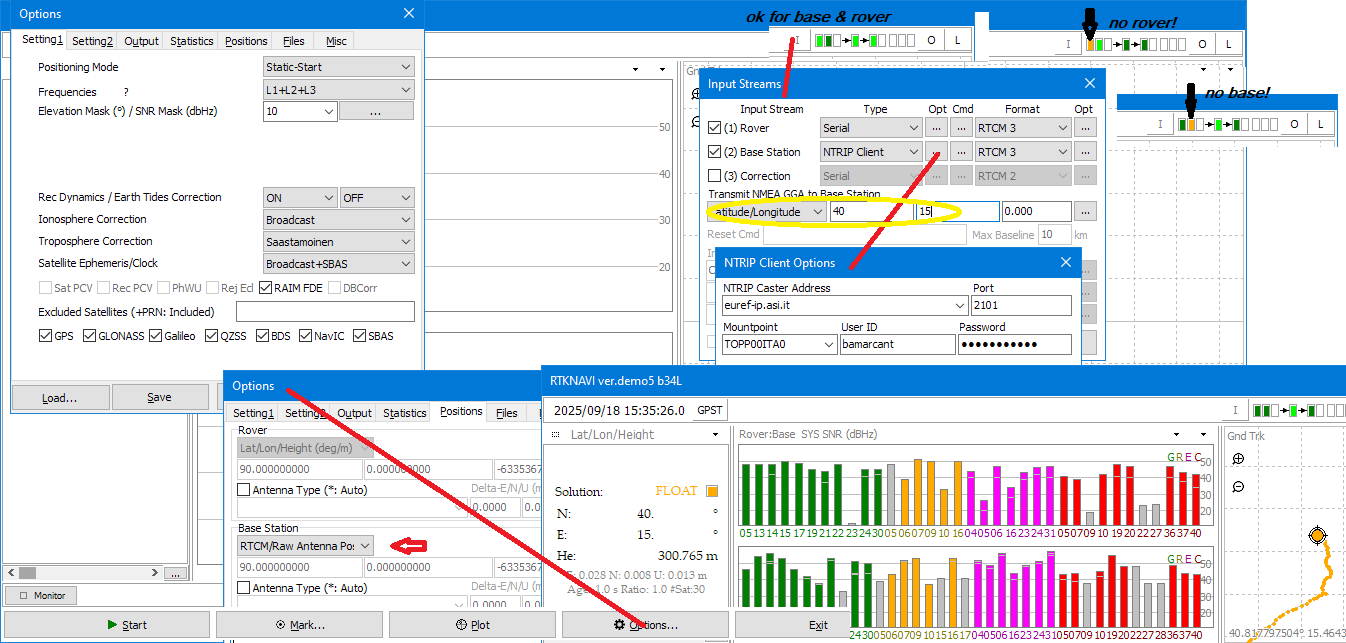The height and width of the screenshot is (643, 1346).
Task: Open the Plot button with globe icon
Action: coord(472,625)
